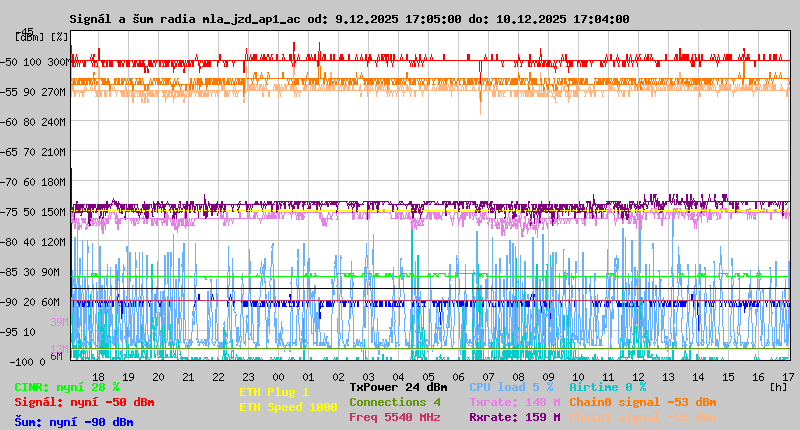Click the CPU load 5 % legend entry
The width and height of the screenshot is (800, 430).
(x=511, y=387)
